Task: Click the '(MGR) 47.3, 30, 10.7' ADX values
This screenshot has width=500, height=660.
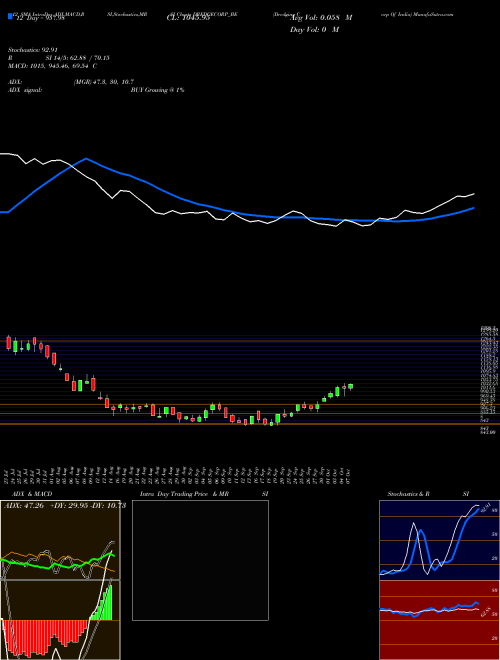Action: pos(104,82)
